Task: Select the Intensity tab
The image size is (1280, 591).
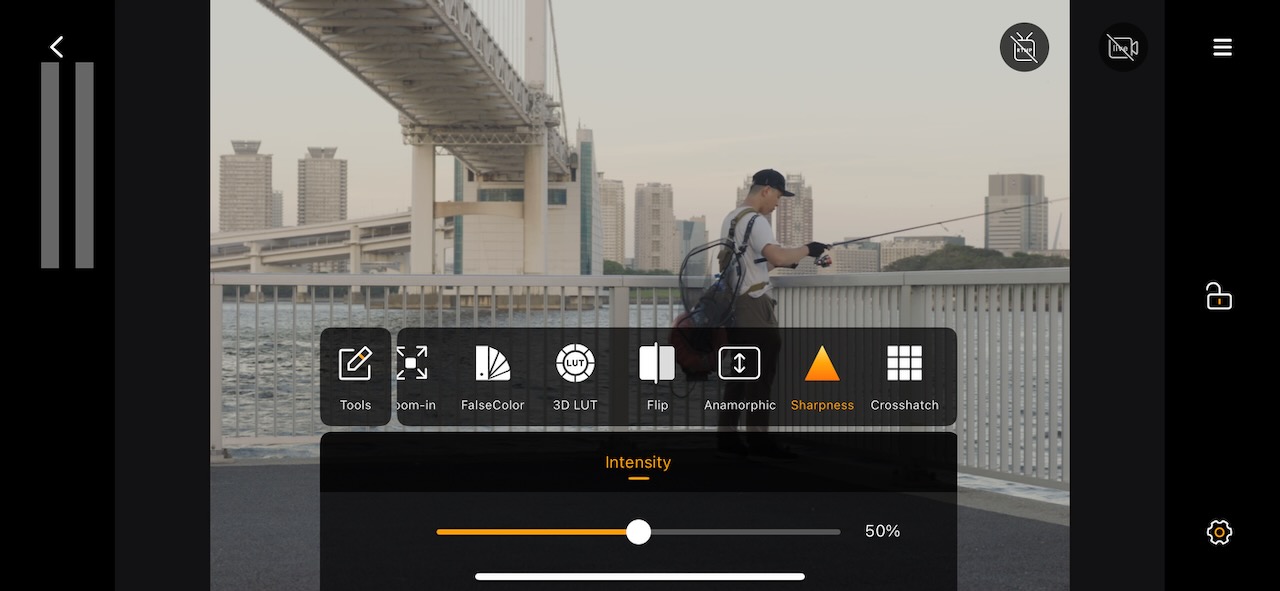Action: 638,463
